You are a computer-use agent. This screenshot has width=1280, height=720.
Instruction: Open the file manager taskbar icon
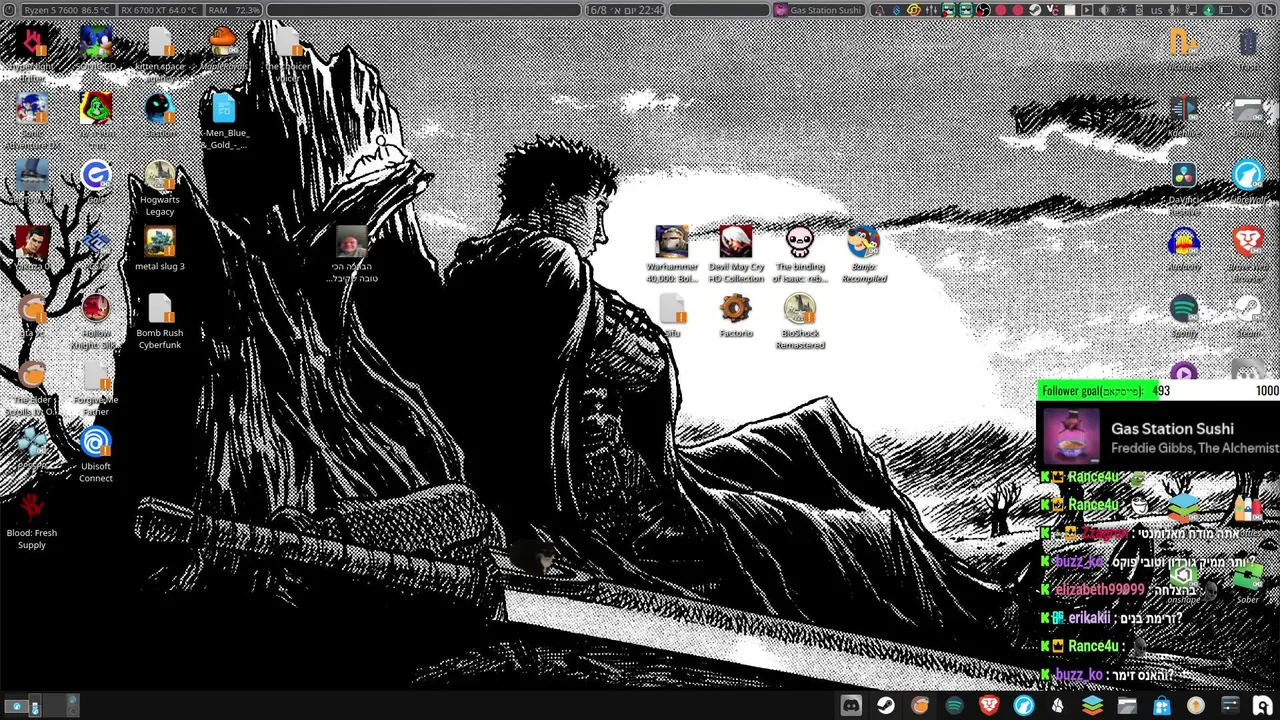pyautogui.click(x=1127, y=706)
